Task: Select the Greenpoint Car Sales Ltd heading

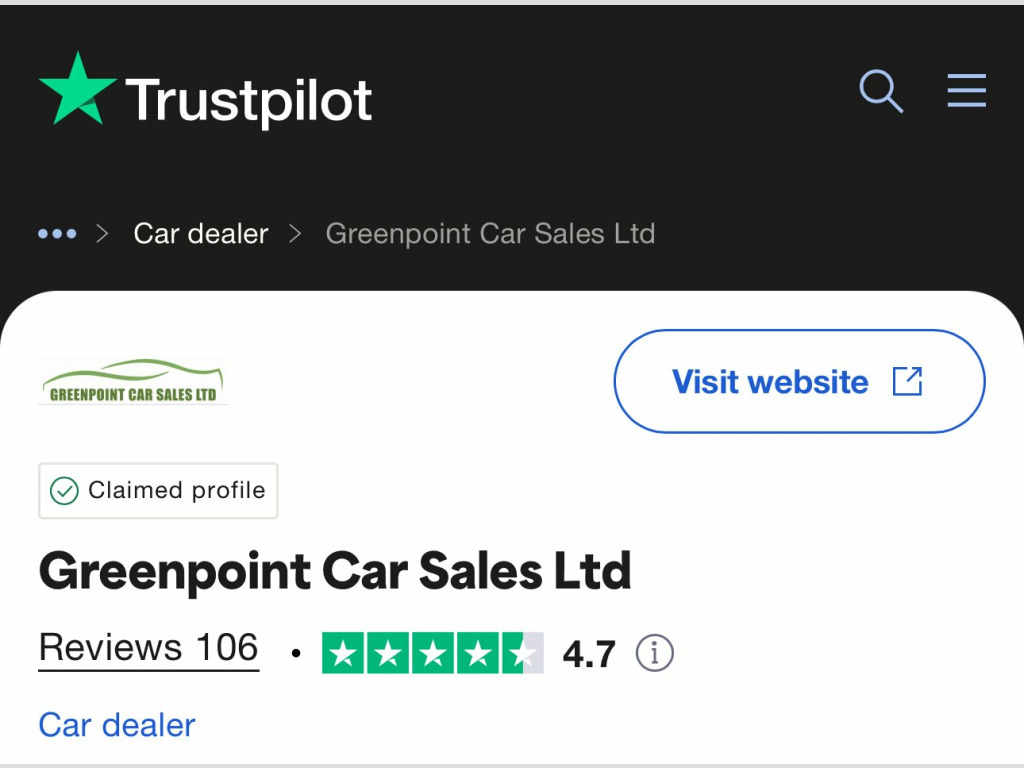Action: [x=335, y=571]
